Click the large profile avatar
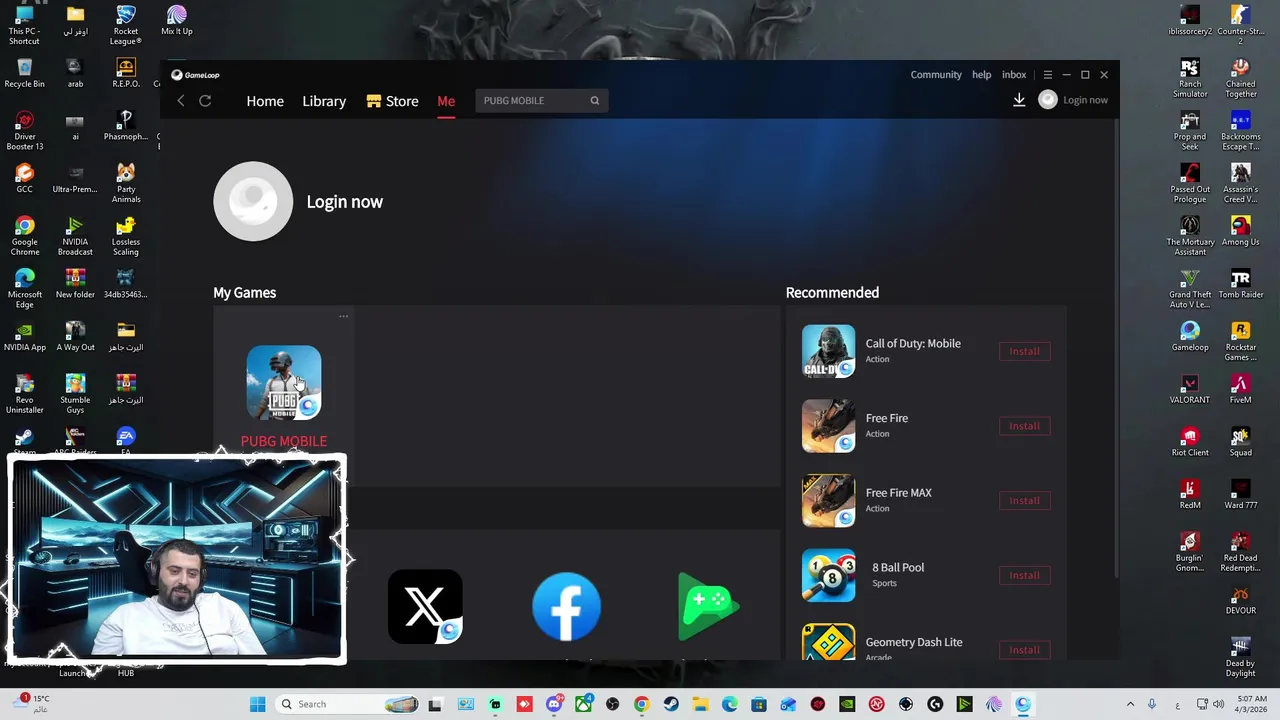The image size is (1280, 720). click(x=253, y=201)
